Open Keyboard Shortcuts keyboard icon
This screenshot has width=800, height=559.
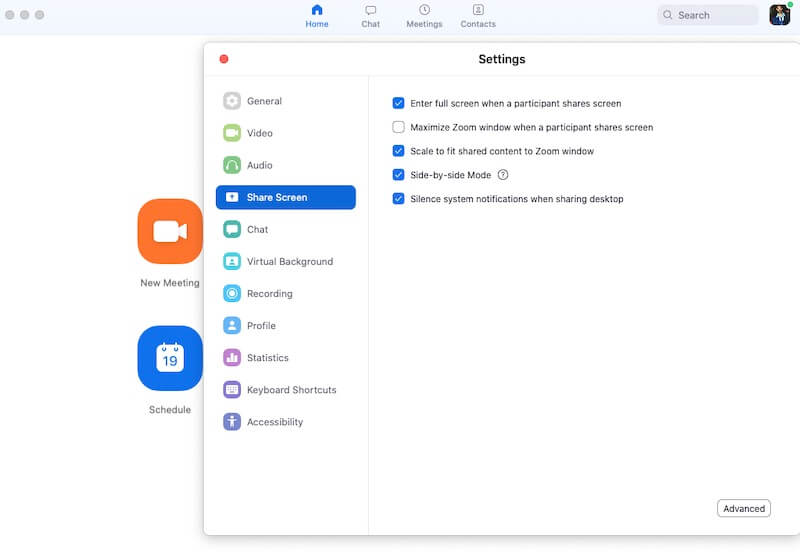click(x=232, y=390)
